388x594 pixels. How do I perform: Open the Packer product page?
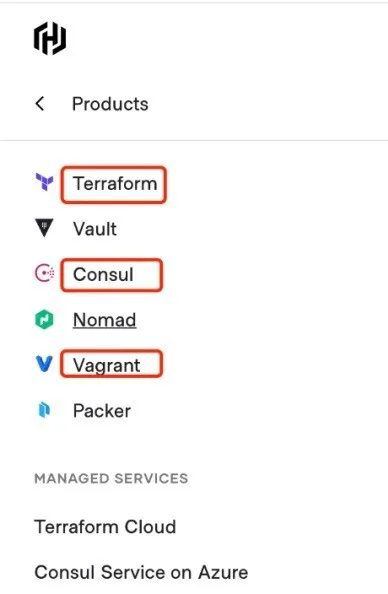click(x=102, y=411)
